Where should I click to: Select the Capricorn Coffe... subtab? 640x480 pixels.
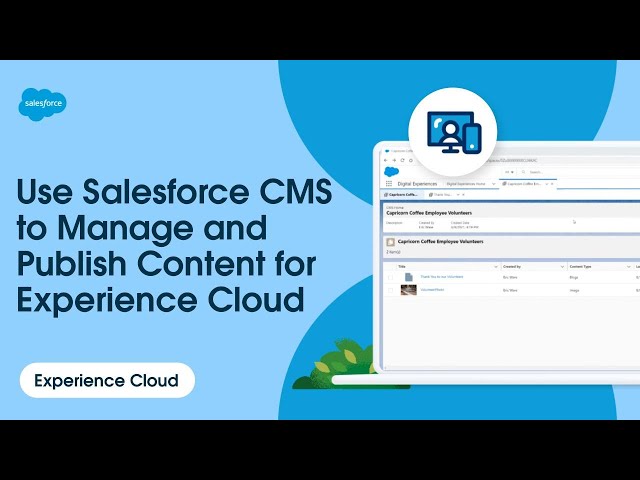click(403, 195)
